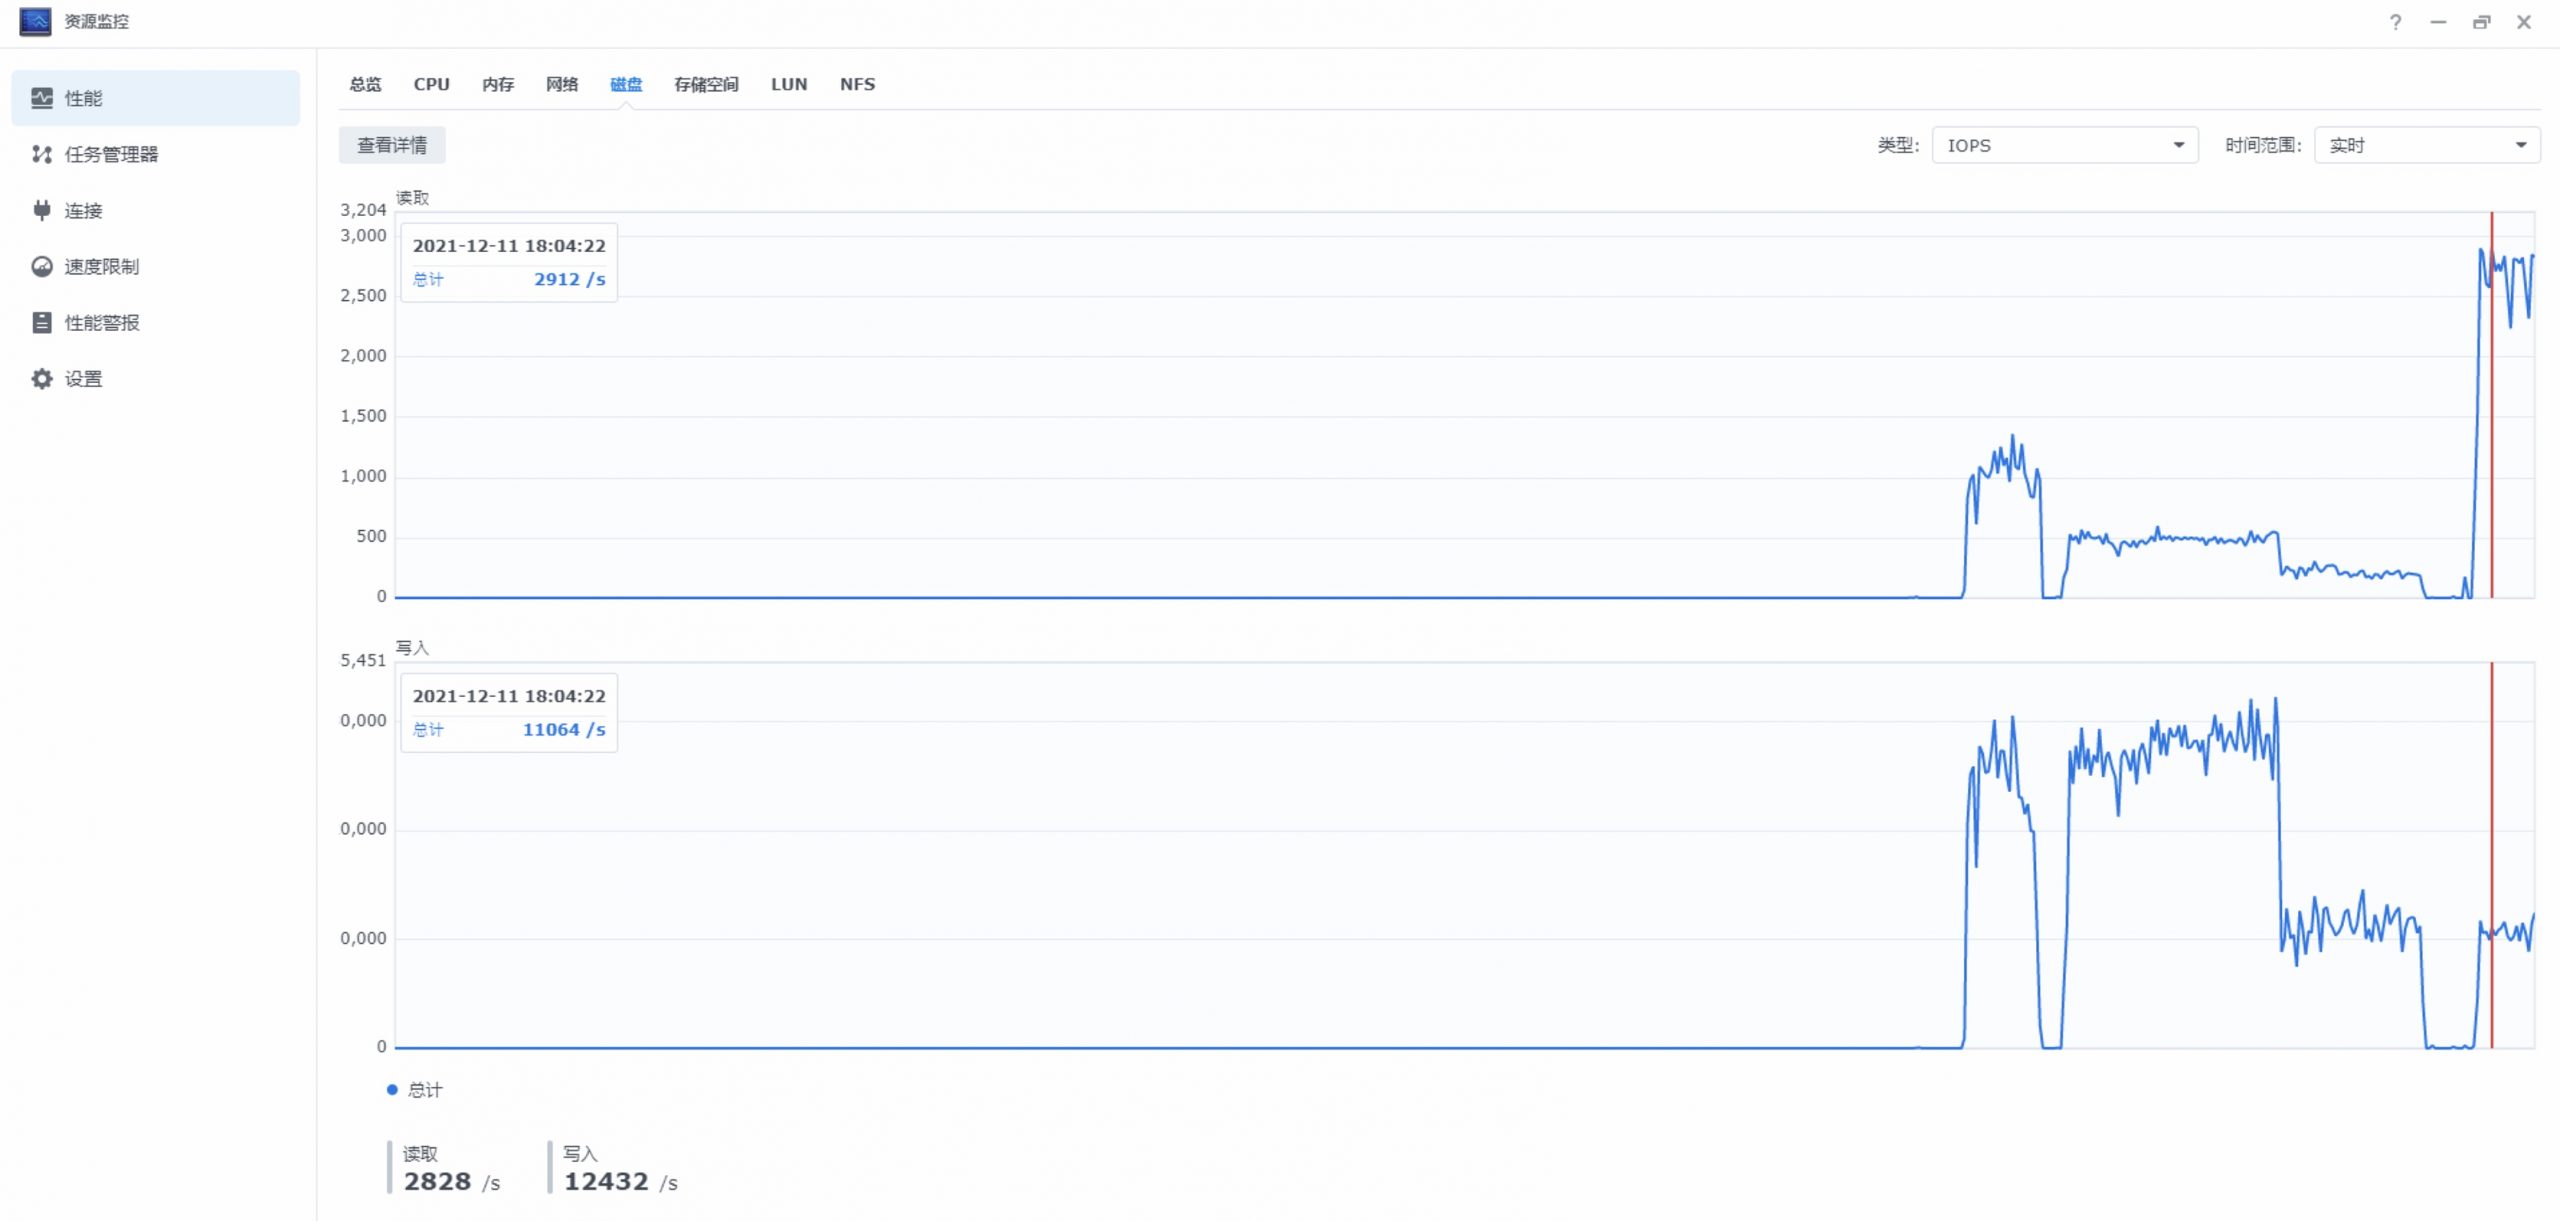This screenshot has width=2560, height=1221.
Task: Switch to the NFS tab
Action: click(858, 84)
